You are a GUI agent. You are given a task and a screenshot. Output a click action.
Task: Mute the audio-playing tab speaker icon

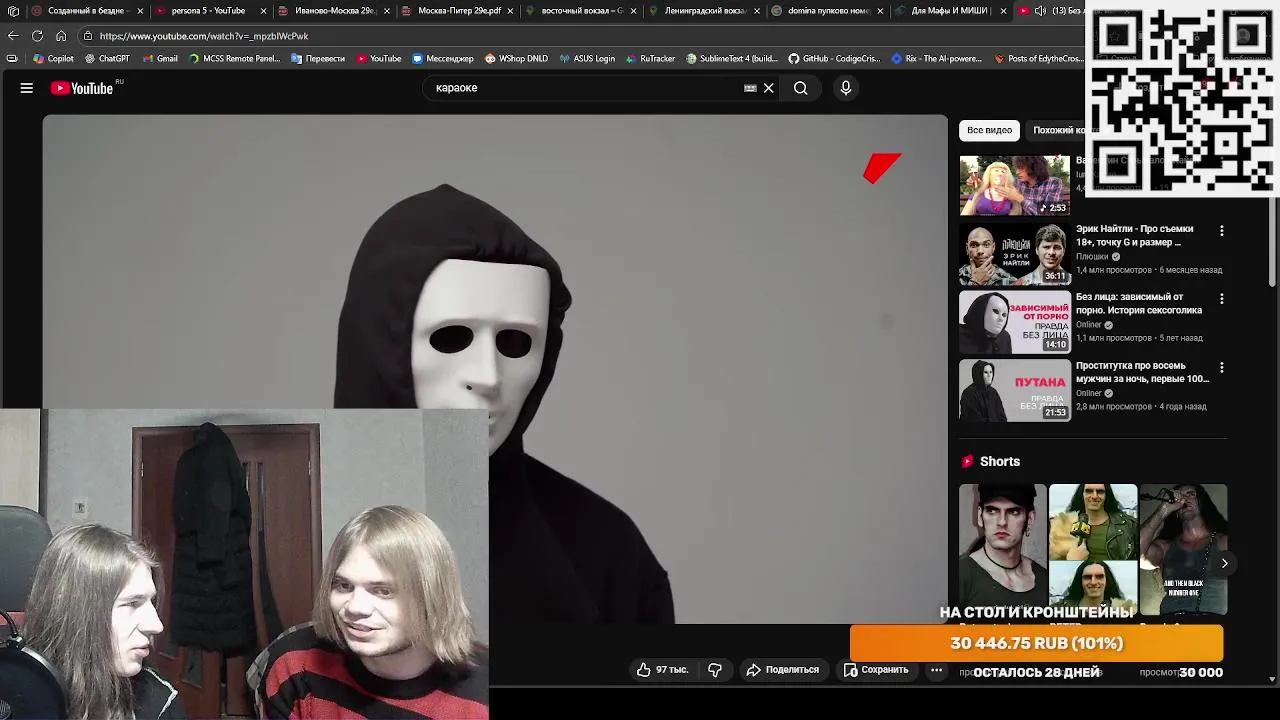[x=1041, y=11]
